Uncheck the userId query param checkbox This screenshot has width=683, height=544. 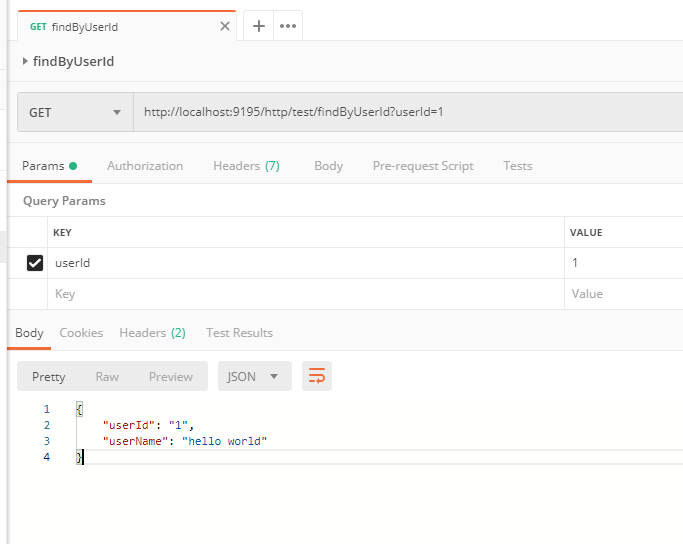35,263
